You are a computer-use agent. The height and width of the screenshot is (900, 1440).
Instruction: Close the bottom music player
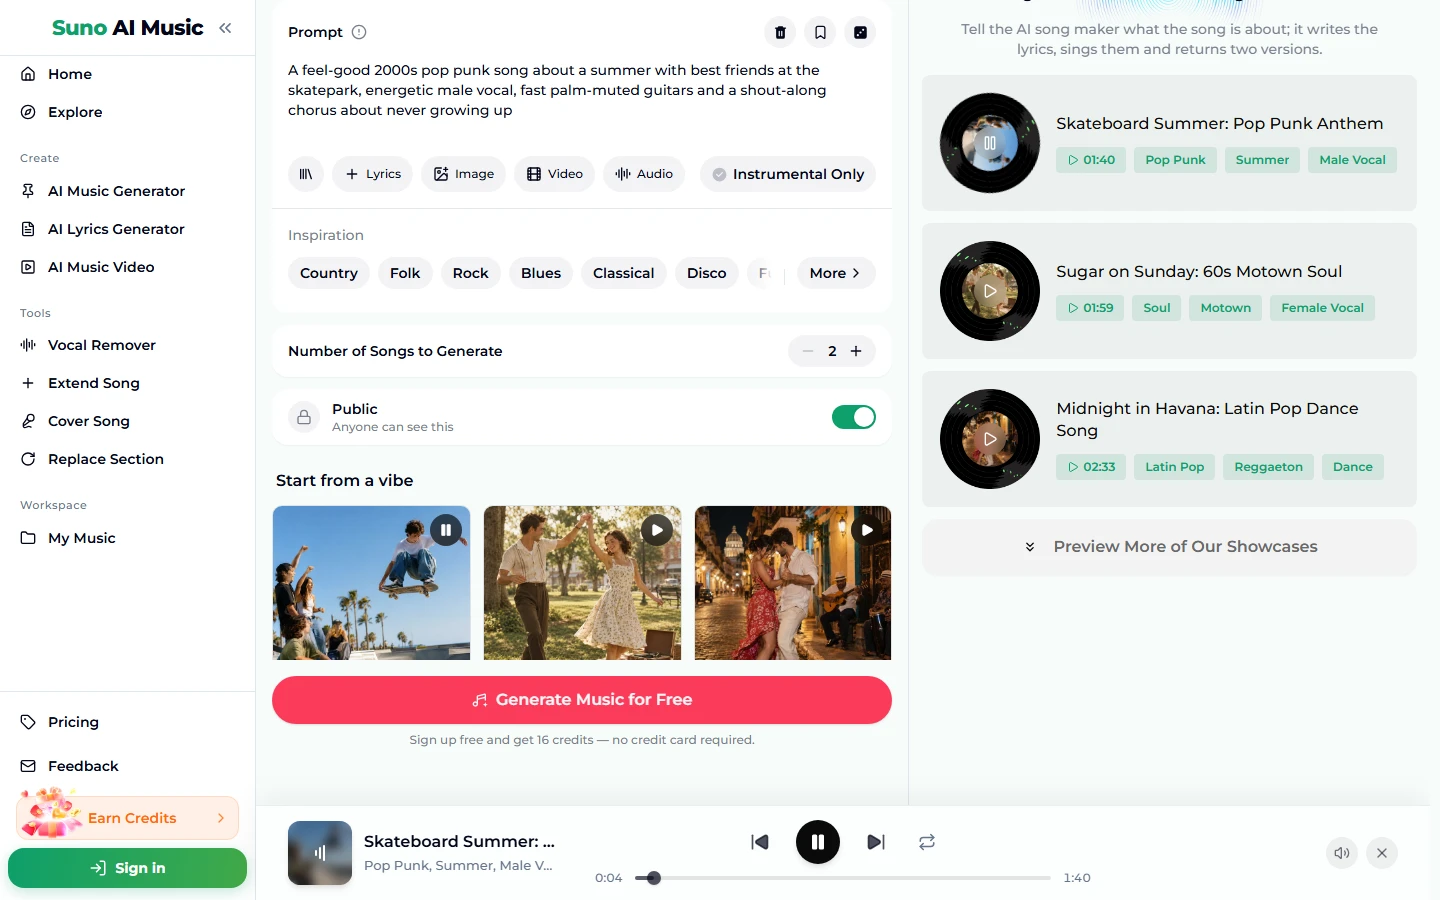pyautogui.click(x=1382, y=853)
